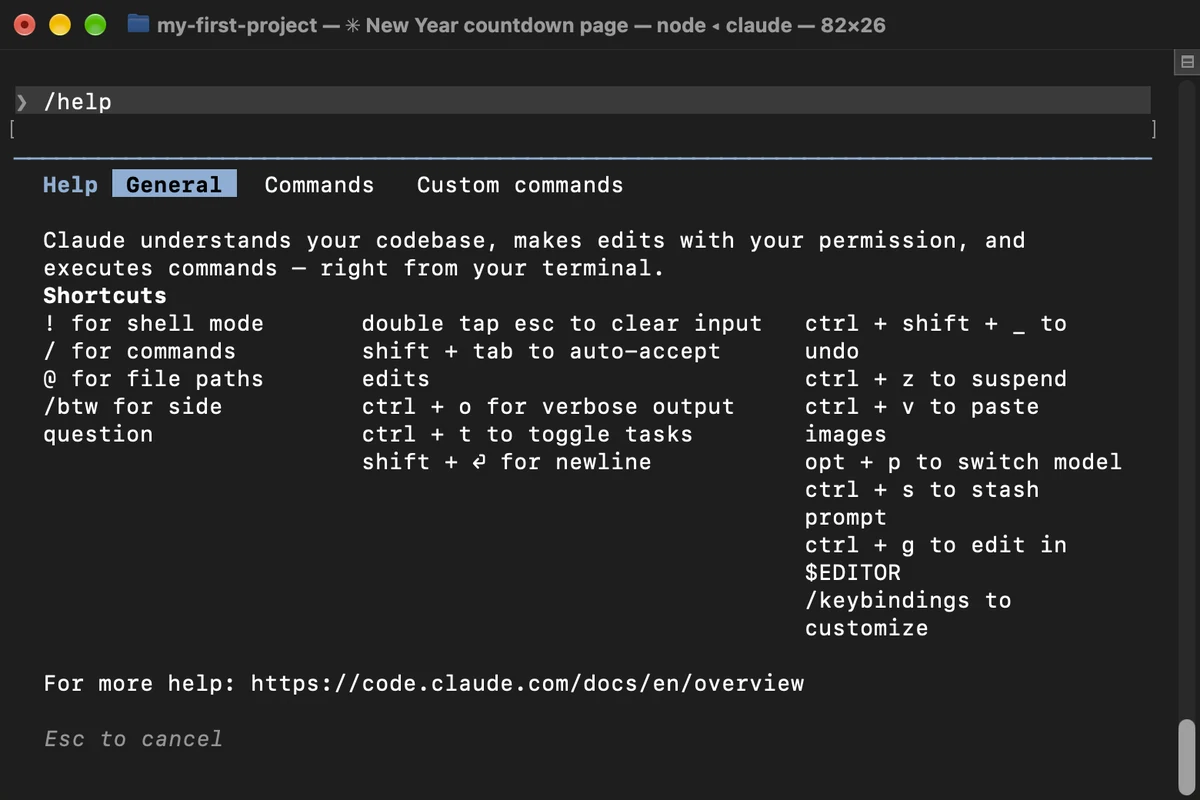Click '/ for commands' shortcut text
The image size is (1200, 800).
pyautogui.click(x=139, y=352)
